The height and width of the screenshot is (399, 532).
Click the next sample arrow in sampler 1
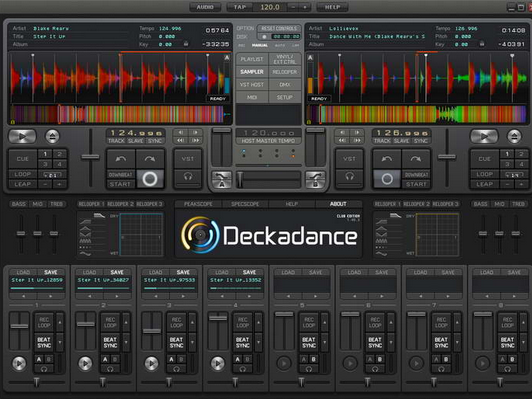click(51, 296)
